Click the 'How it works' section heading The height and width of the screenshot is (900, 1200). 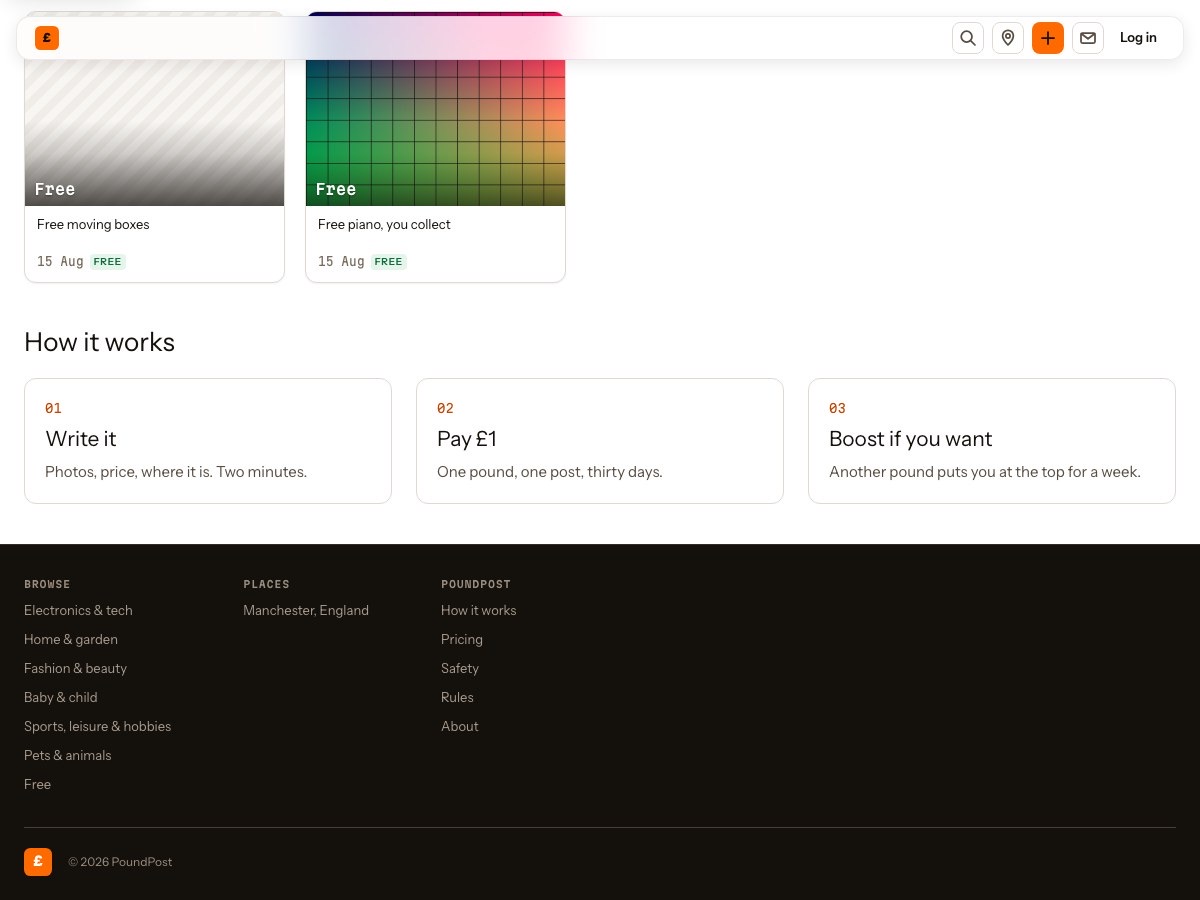[99, 342]
